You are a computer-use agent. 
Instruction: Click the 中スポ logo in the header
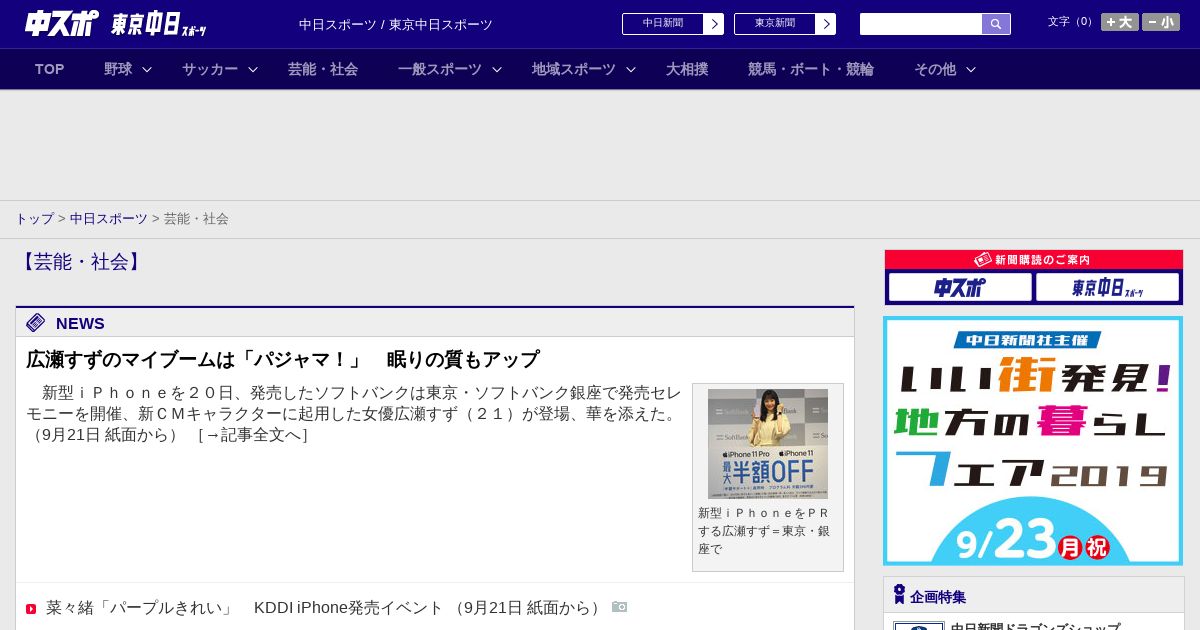[x=62, y=23]
